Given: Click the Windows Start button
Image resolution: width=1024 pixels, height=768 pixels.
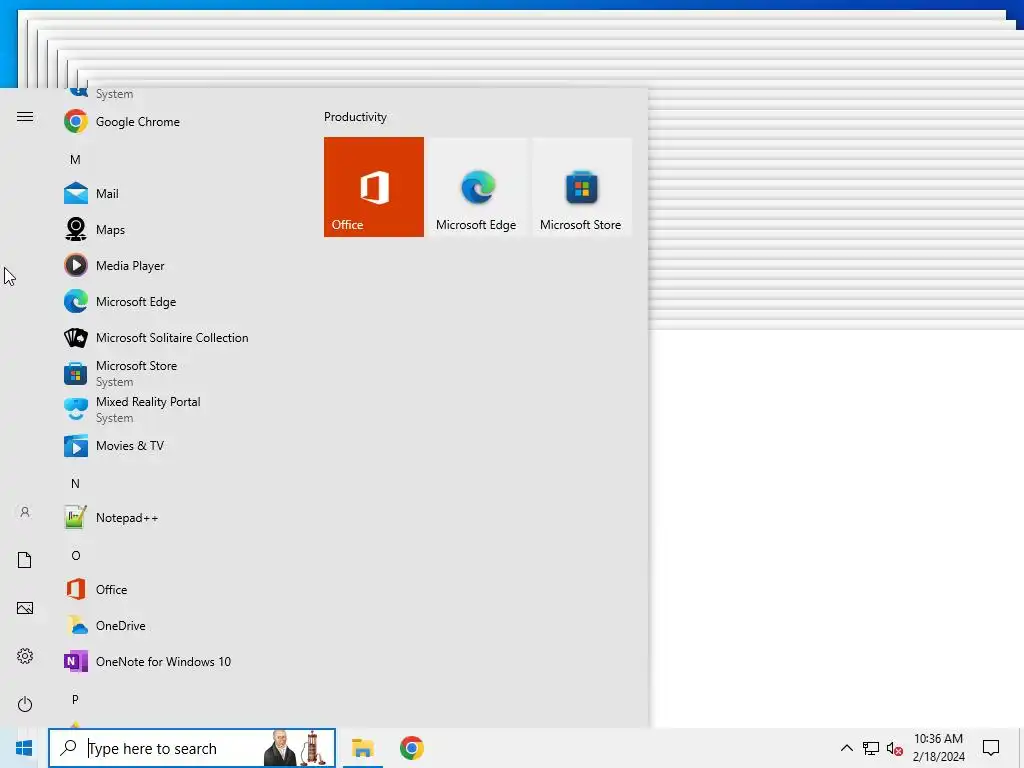Looking at the screenshot, I should pos(24,748).
